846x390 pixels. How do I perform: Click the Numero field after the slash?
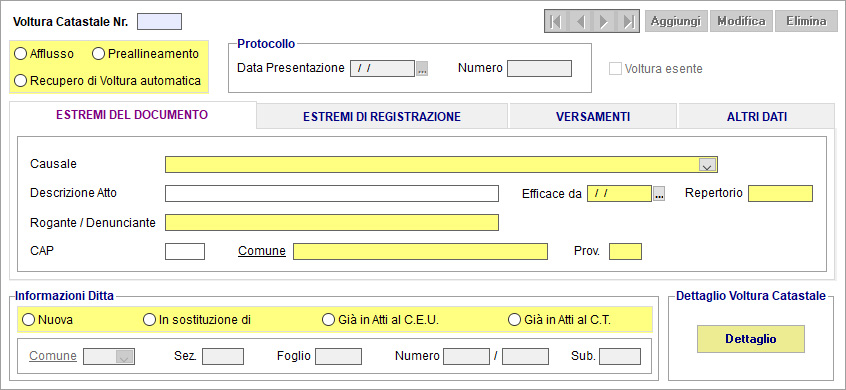(526, 357)
